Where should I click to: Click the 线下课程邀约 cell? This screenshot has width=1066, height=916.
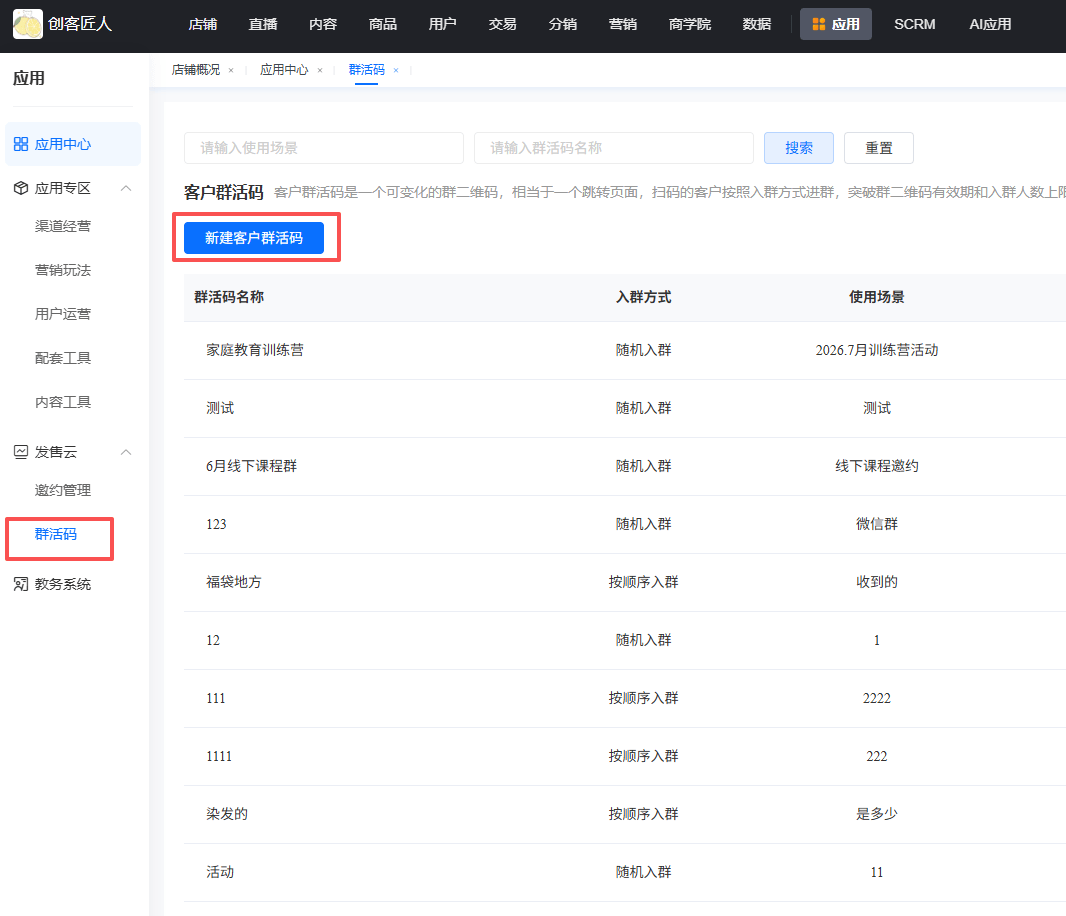(876, 466)
